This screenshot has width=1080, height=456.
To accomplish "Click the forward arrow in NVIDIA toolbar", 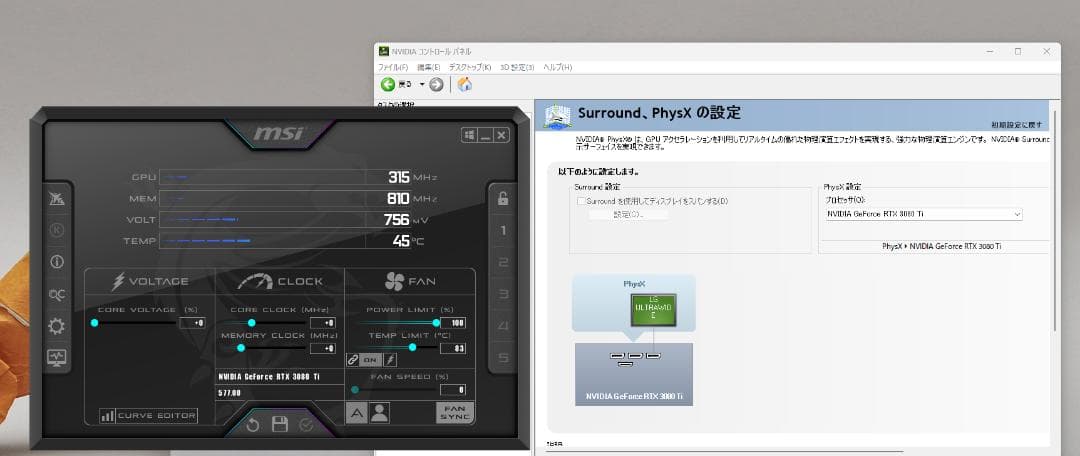I will 436,85.
